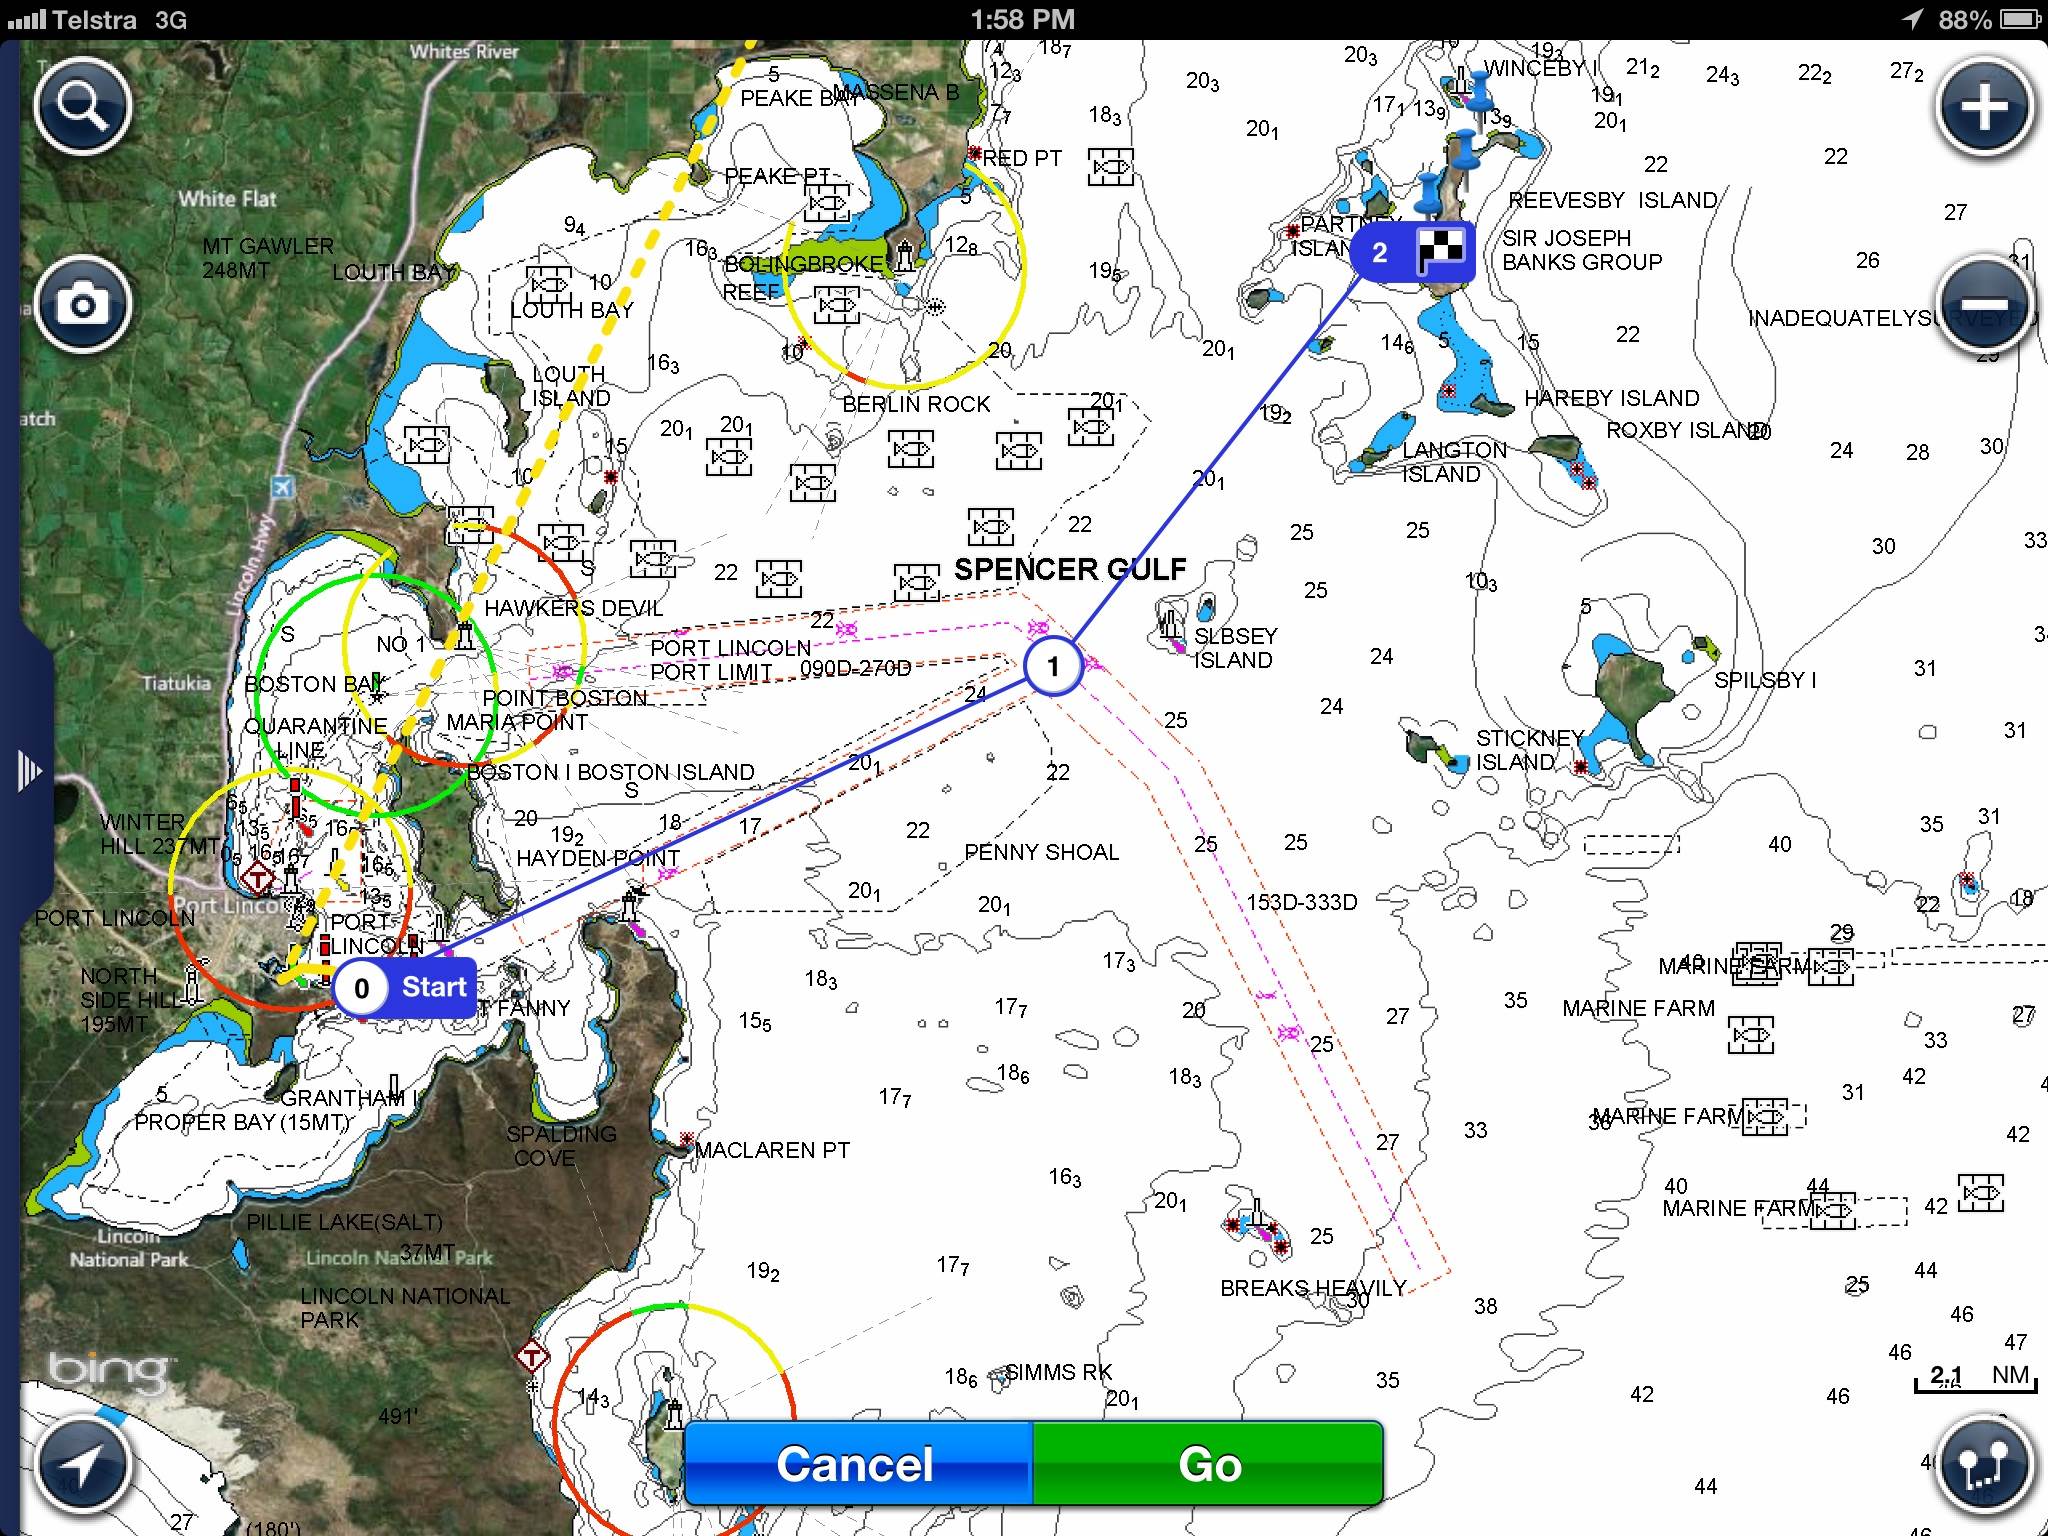Tap the lighthouse symbol at Bolingbroke Reef

pos(905,256)
